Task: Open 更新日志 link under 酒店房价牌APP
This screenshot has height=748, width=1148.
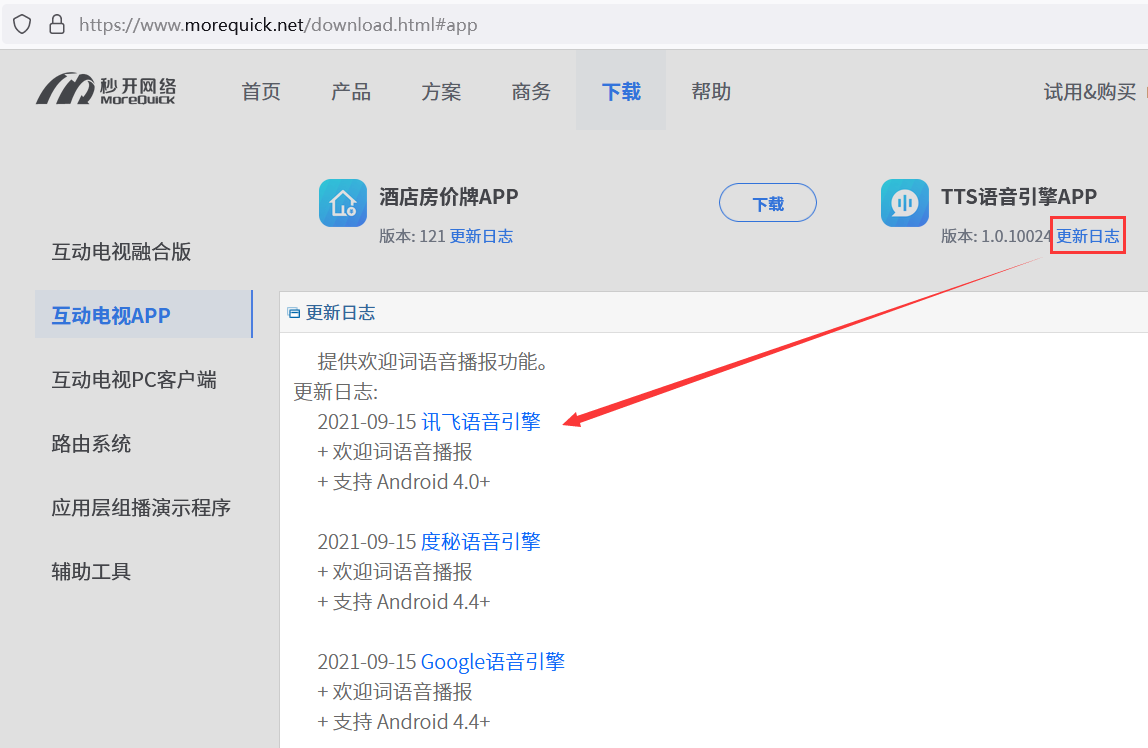Action: [481, 236]
